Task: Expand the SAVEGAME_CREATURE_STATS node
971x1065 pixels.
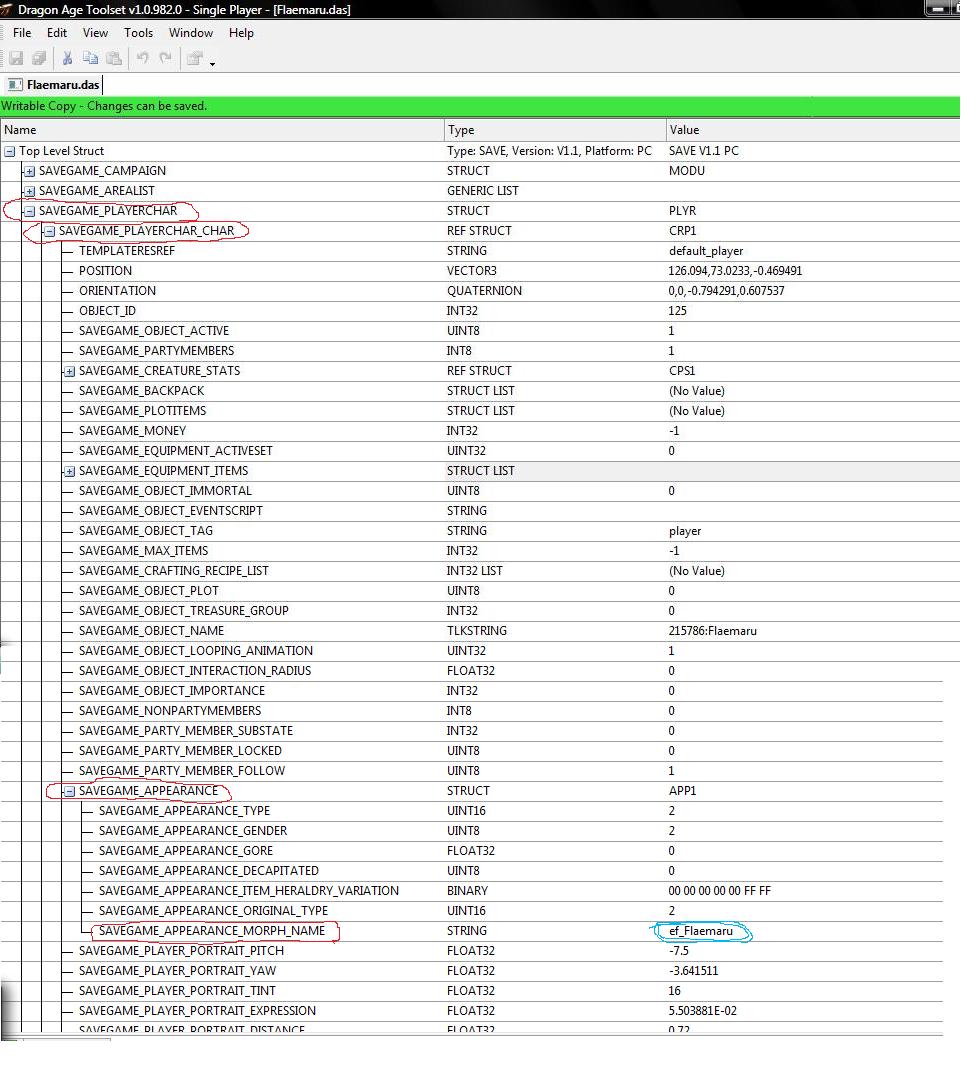Action: [69, 371]
